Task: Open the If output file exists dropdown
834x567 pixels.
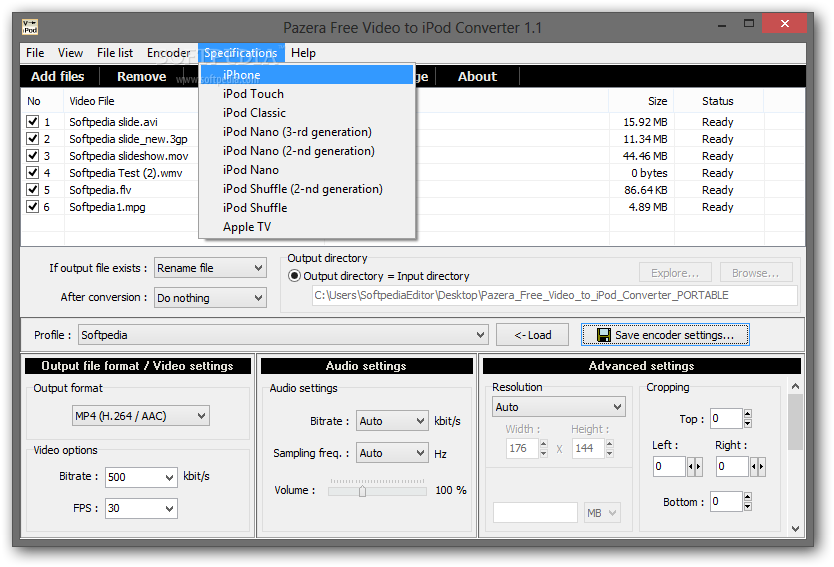Action: point(210,268)
